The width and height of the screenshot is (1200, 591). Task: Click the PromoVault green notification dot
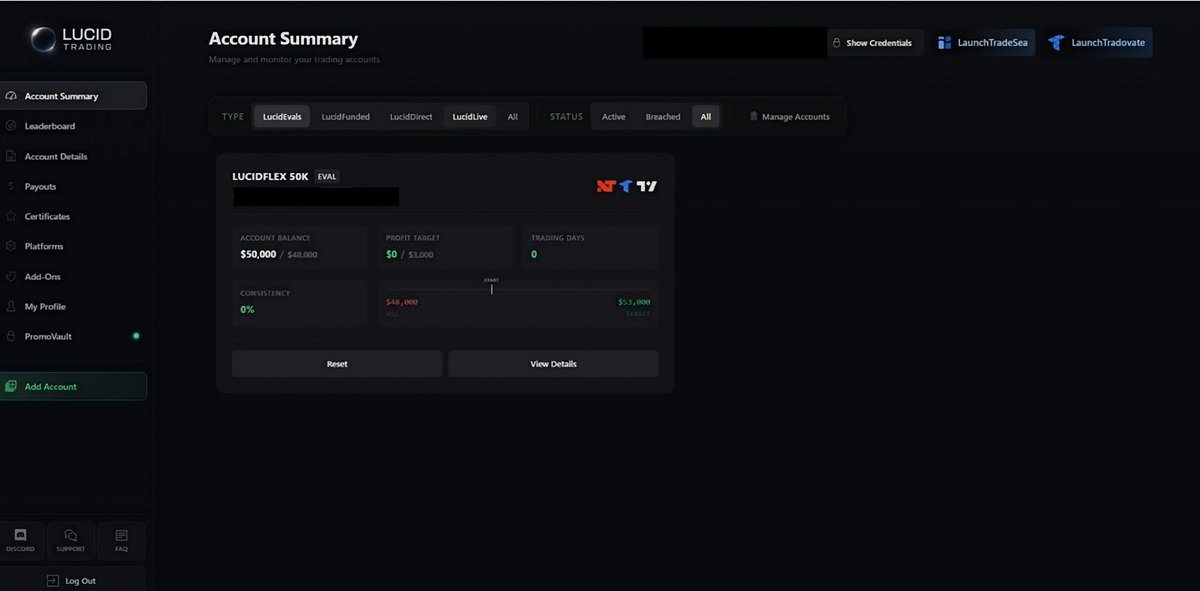pyautogui.click(x=136, y=336)
